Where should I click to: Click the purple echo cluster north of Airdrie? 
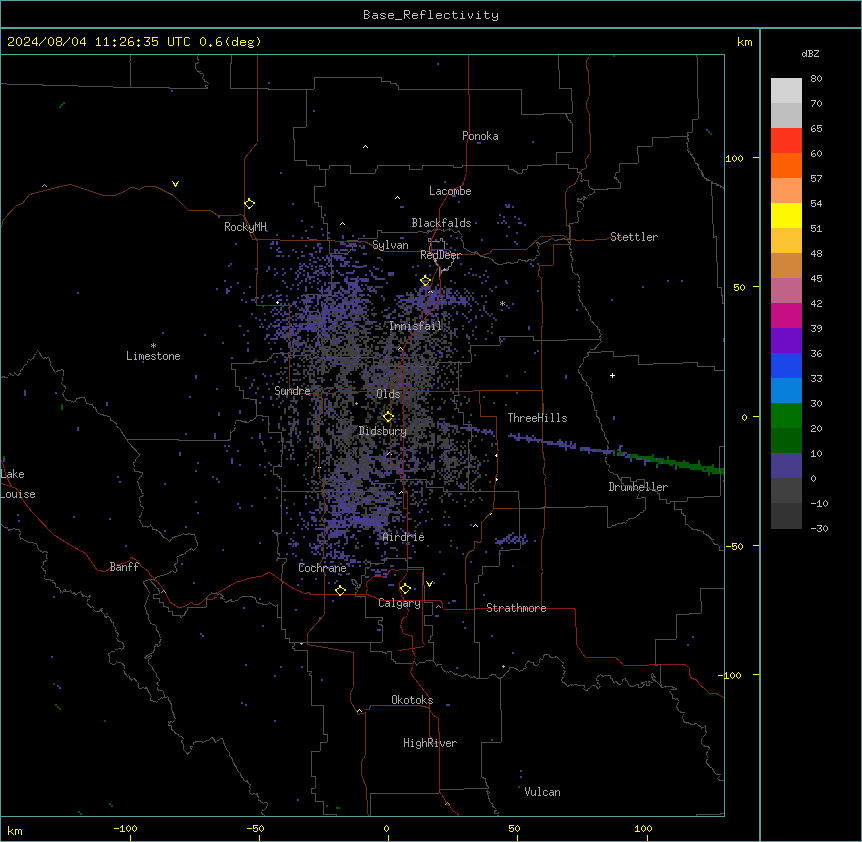[360, 520]
